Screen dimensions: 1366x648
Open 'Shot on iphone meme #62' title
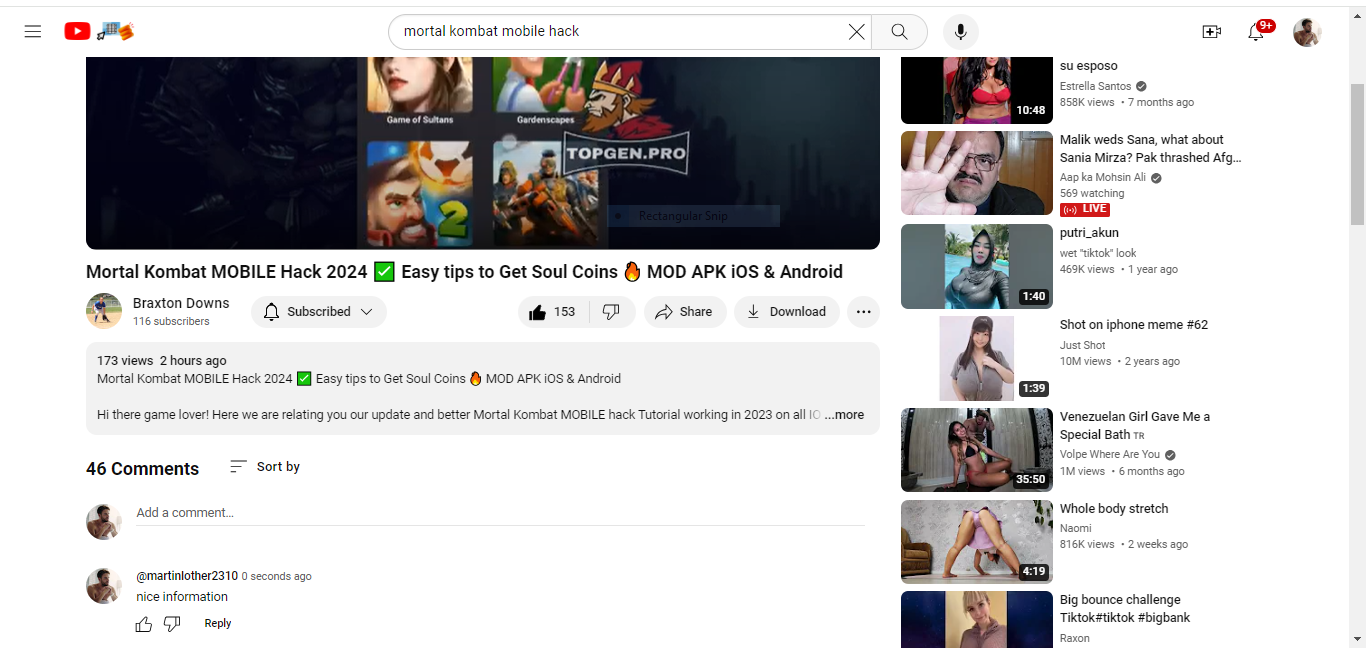point(1134,325)
